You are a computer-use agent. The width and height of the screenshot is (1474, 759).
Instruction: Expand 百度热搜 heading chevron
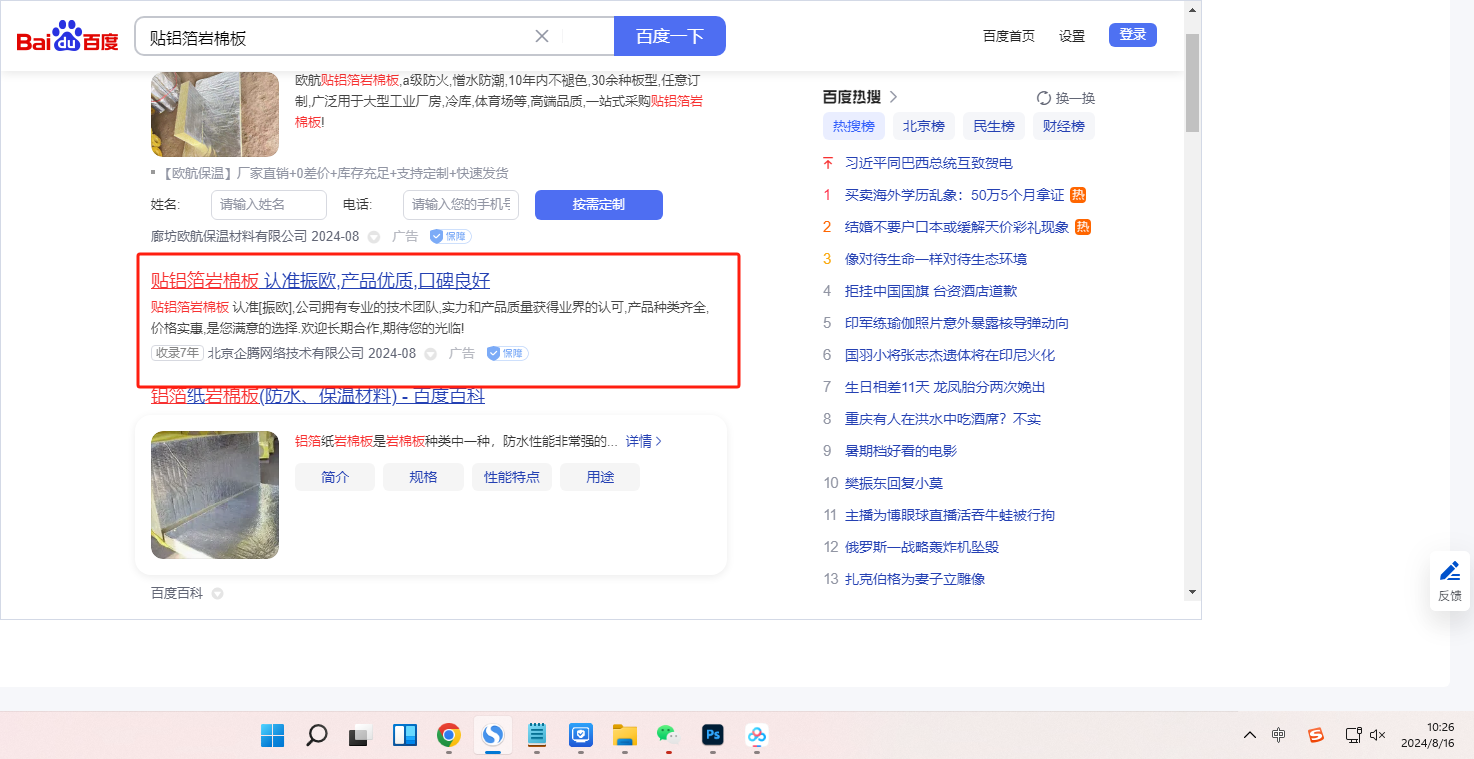(x=893, y=97)
